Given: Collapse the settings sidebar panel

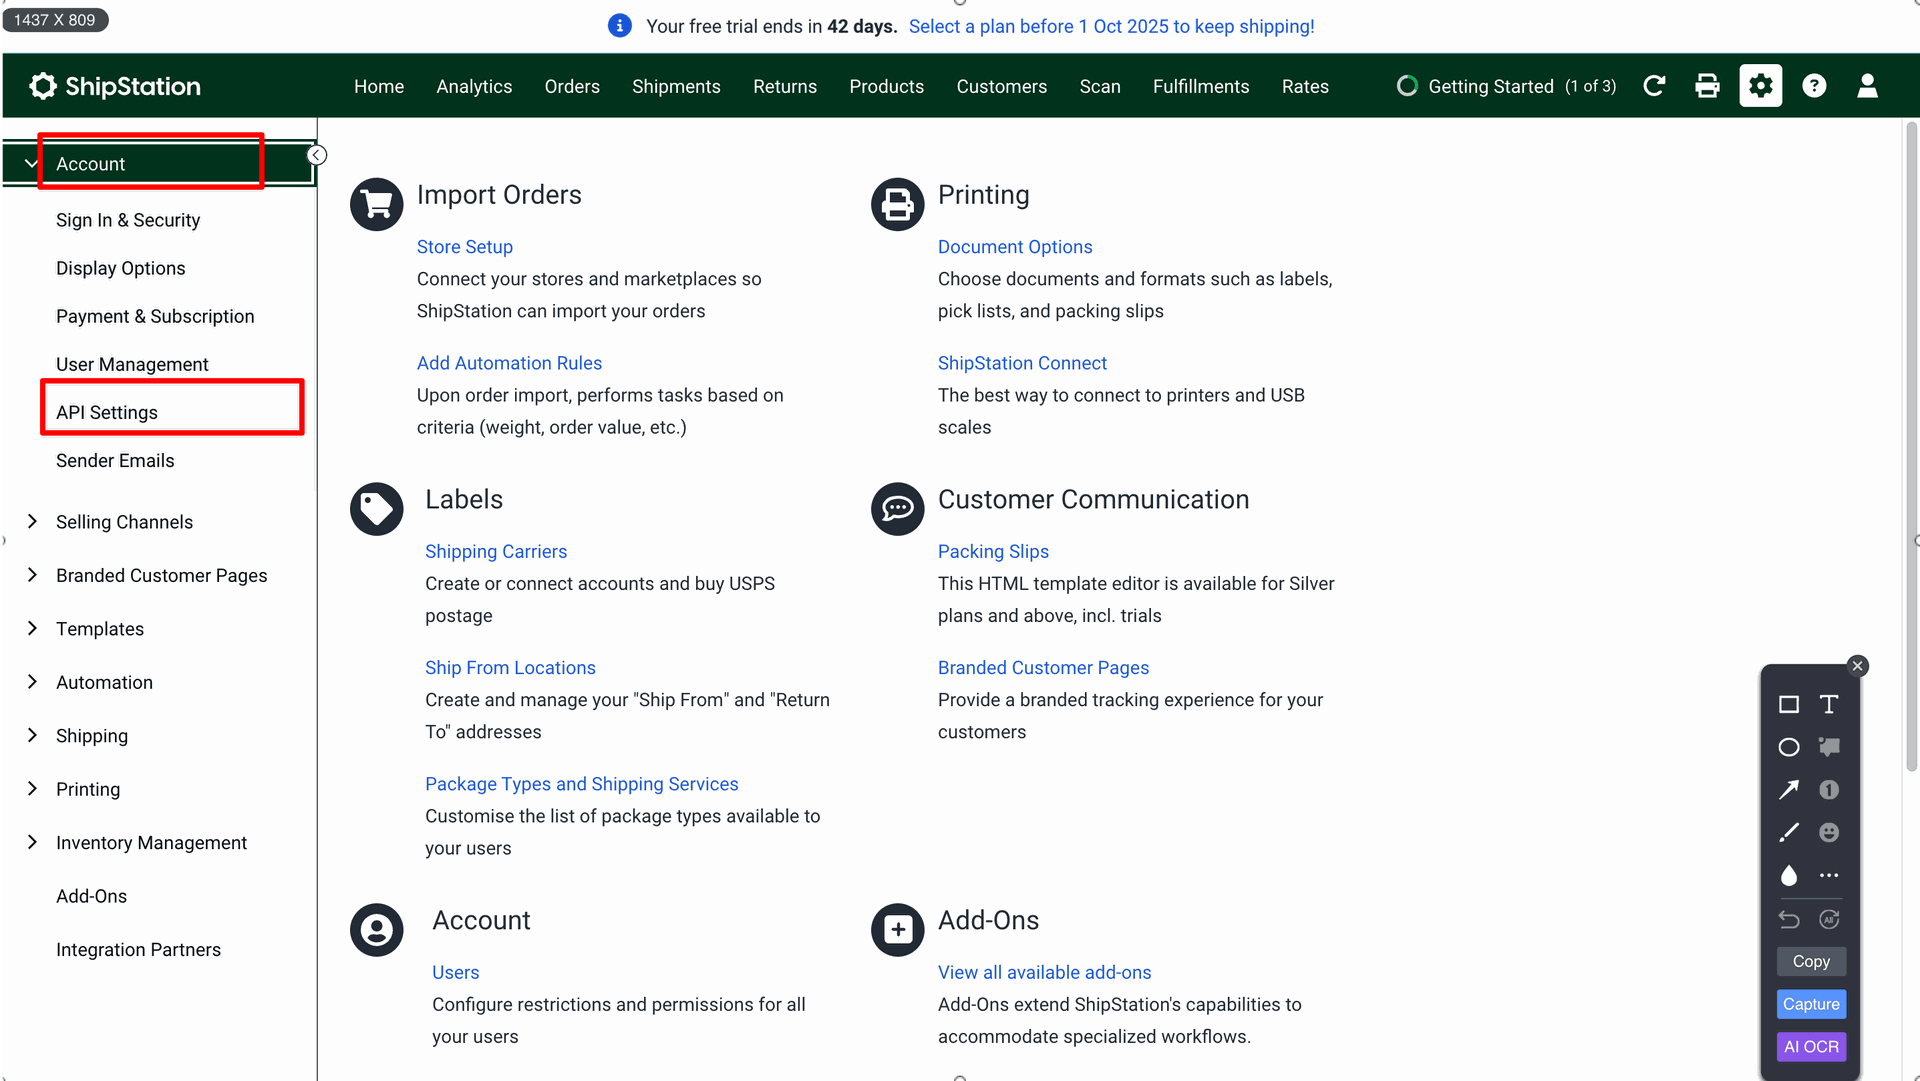Looking at the screenshot, I should point(316,155).
